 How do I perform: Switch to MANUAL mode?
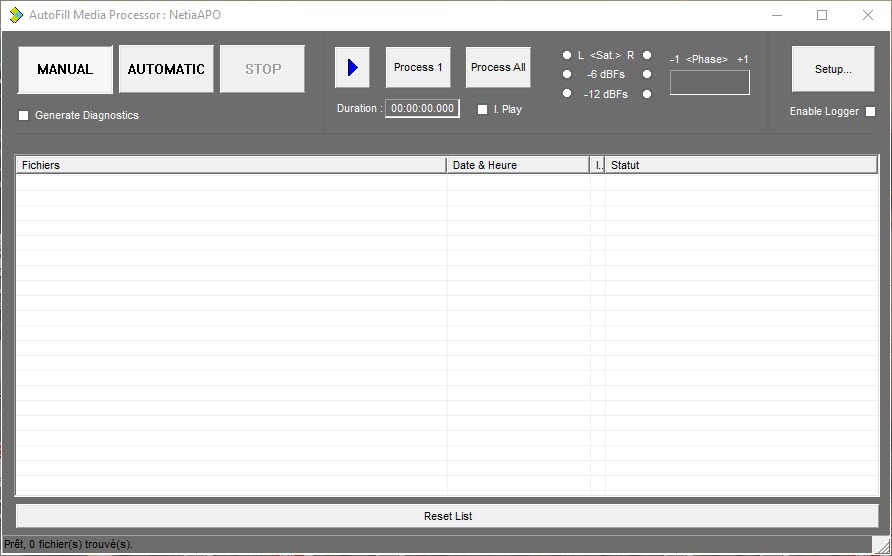pos(65,69)
